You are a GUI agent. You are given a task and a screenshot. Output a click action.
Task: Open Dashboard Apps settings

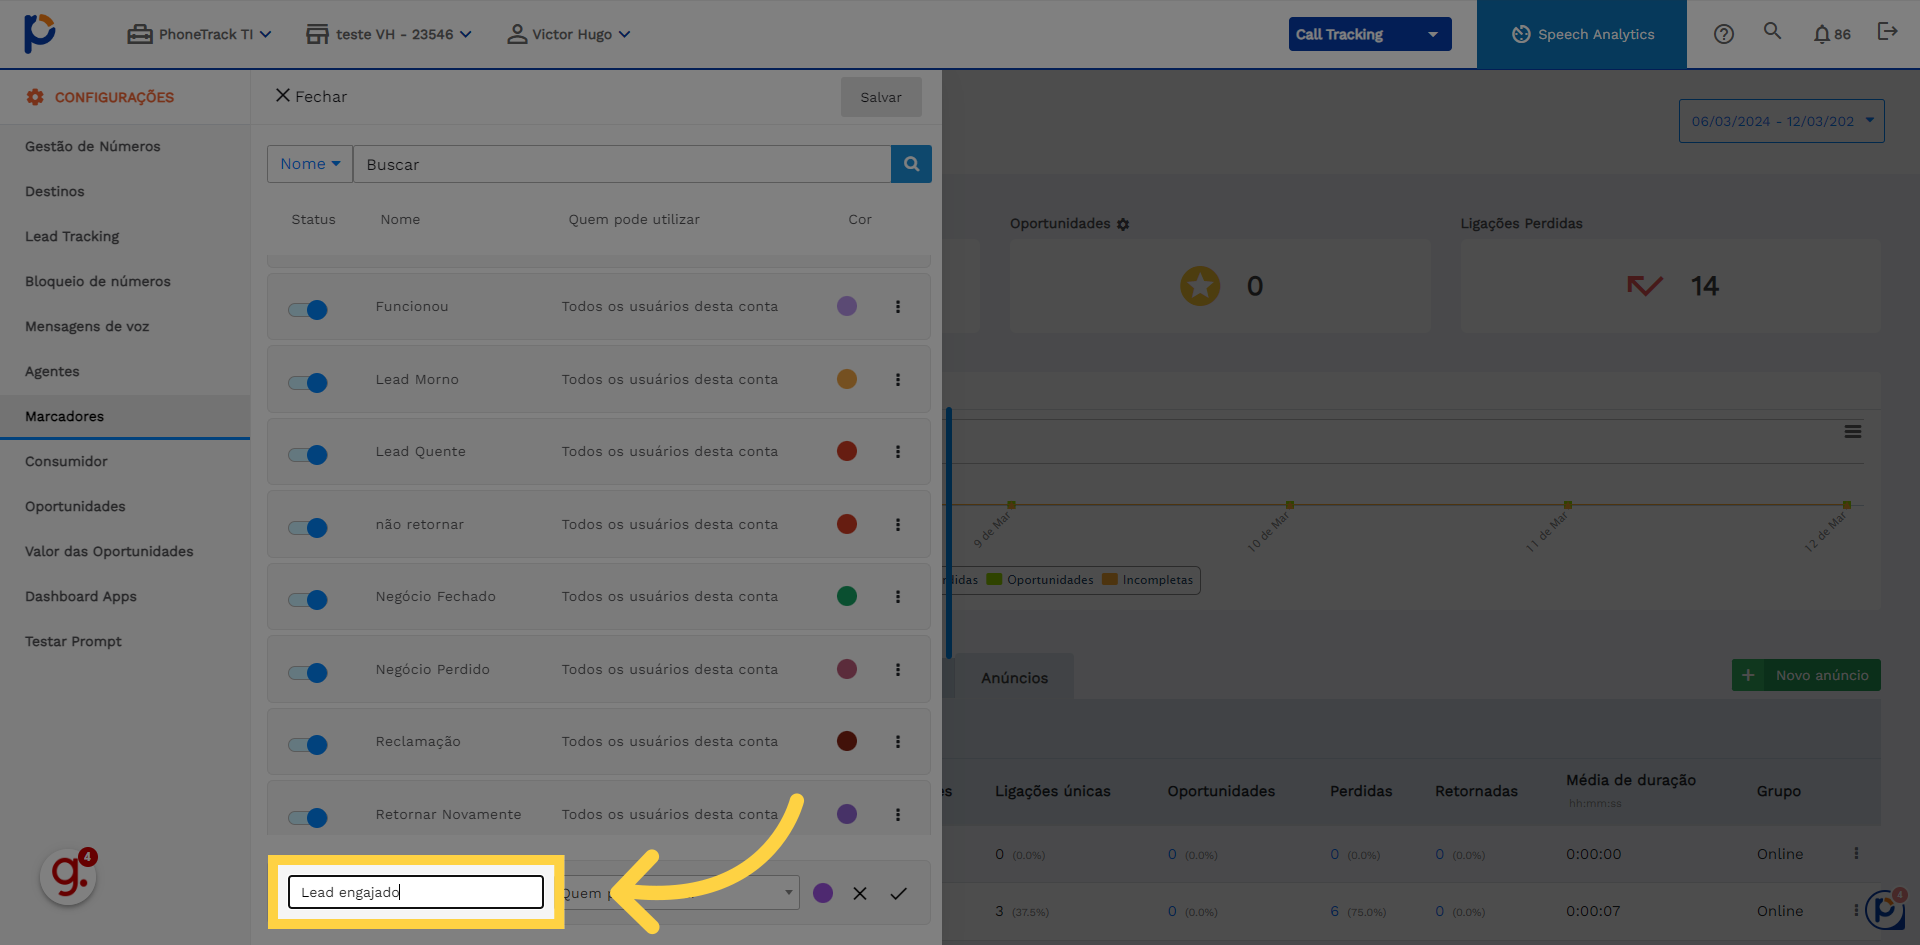tap(81, 596)
